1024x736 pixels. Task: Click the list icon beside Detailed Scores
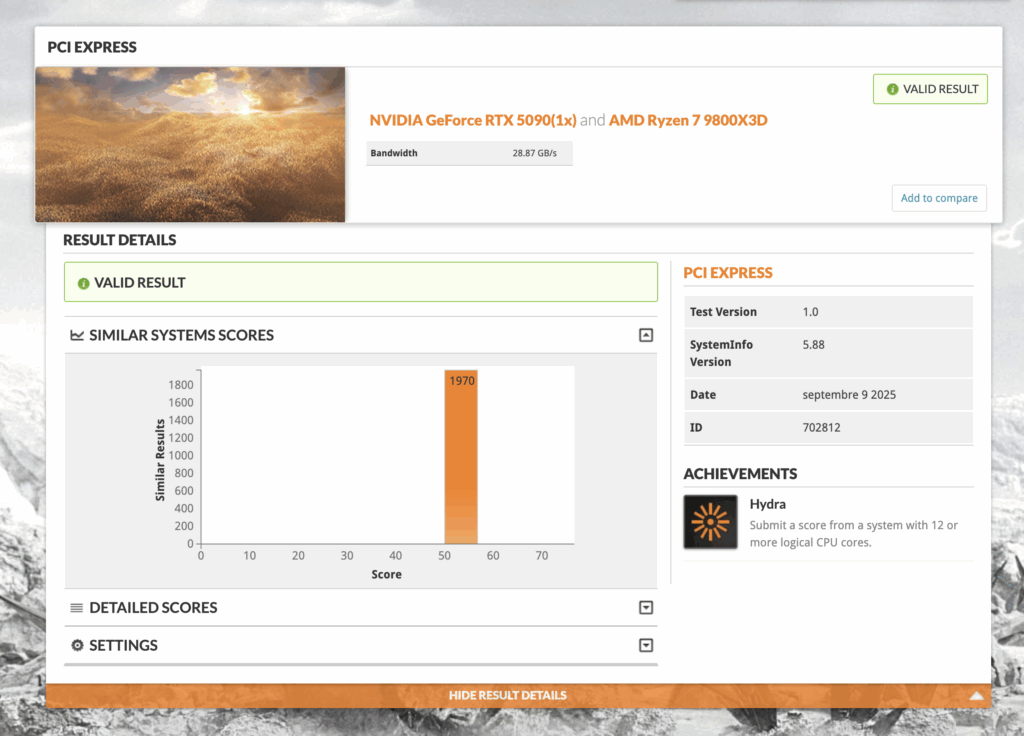point(77,608)
